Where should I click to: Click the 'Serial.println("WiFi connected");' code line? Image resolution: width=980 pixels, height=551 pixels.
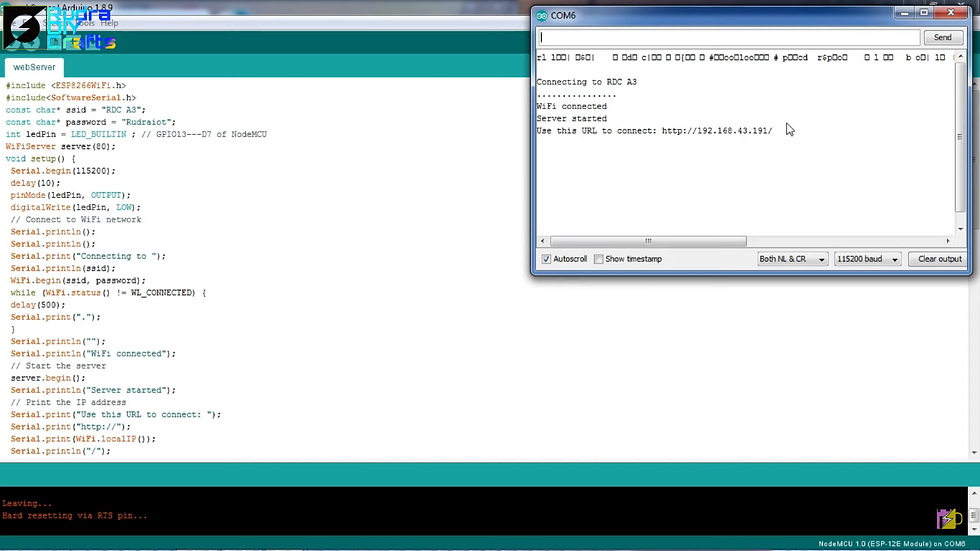[93, 354]
